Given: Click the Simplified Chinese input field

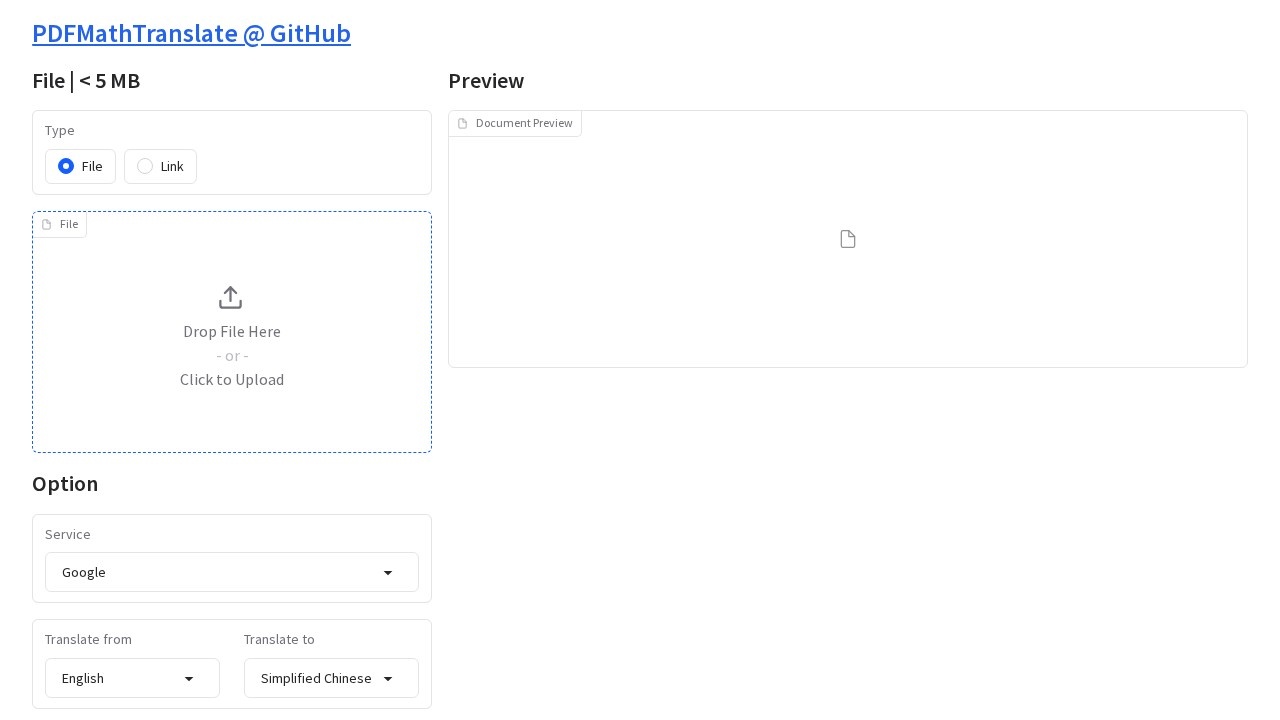Looking at the screenshot, I should (316, 679).
